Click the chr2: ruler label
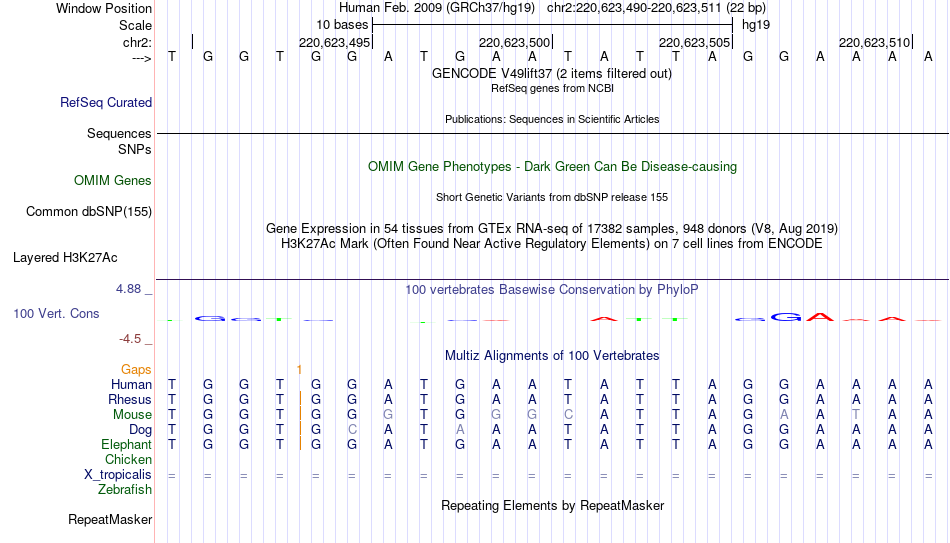 point(137,42)
